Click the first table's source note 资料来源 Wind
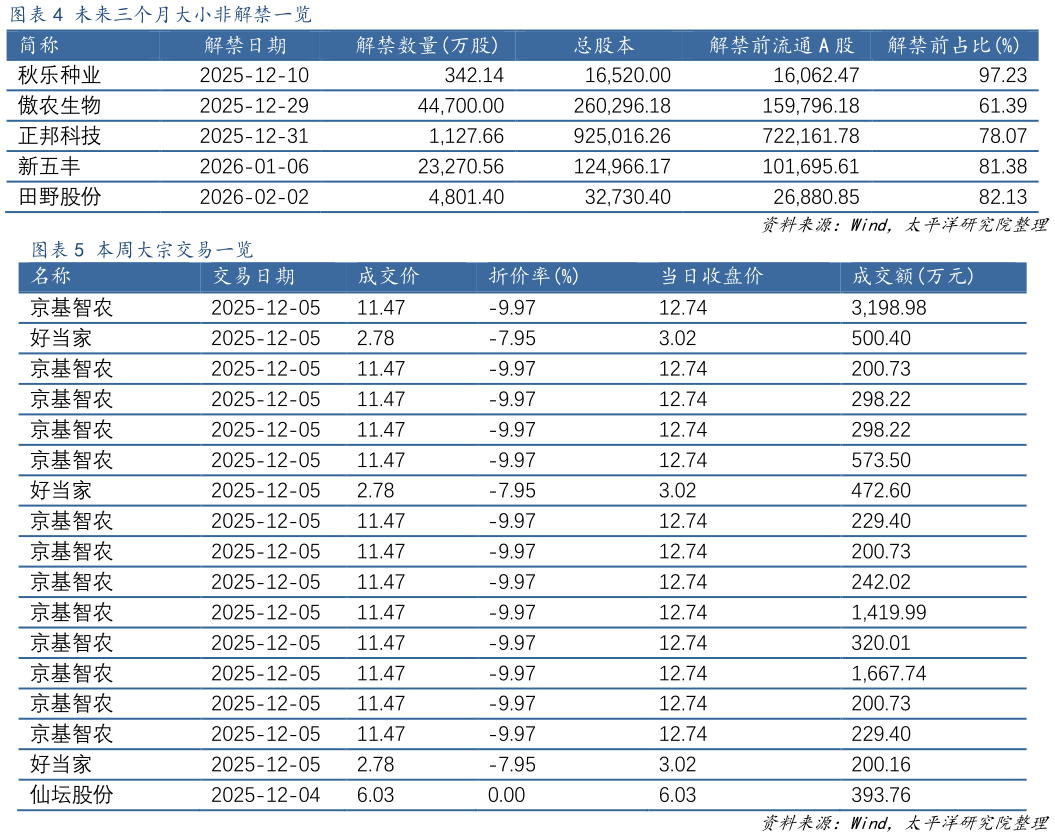The image size is (1055, 837). 905,224
